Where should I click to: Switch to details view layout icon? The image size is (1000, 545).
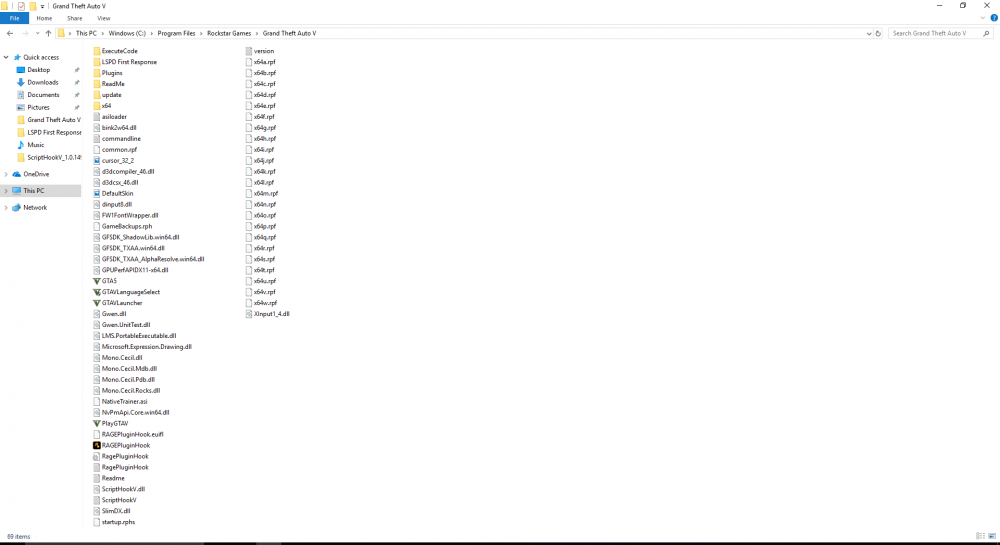coord(981,536)
